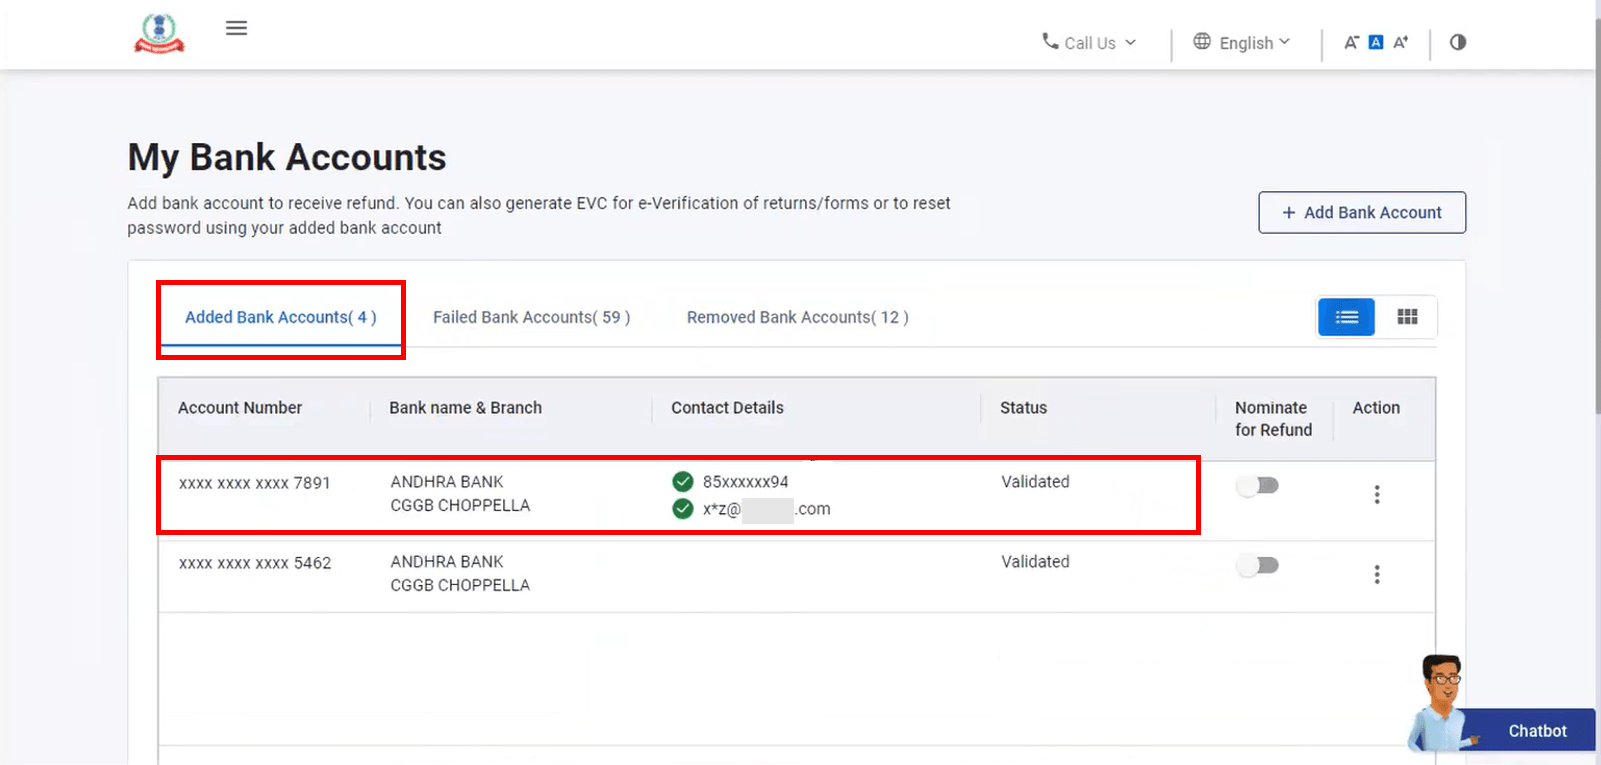
Task: Nominate account ending 7891 for refund
Action: click(1258, 486)
